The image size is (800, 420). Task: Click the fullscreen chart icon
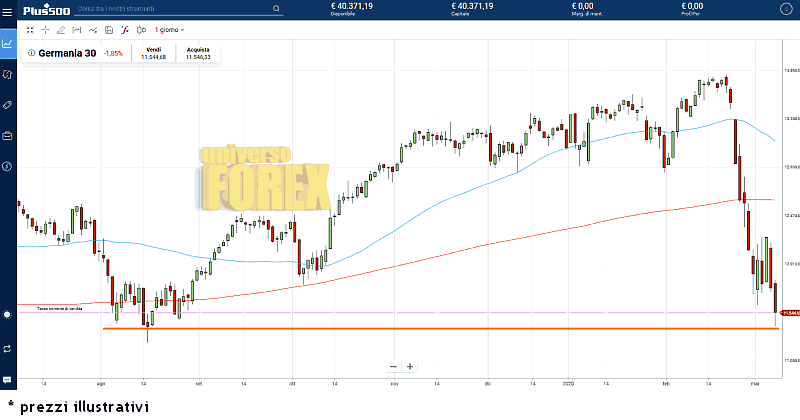[x=30, y=30]
